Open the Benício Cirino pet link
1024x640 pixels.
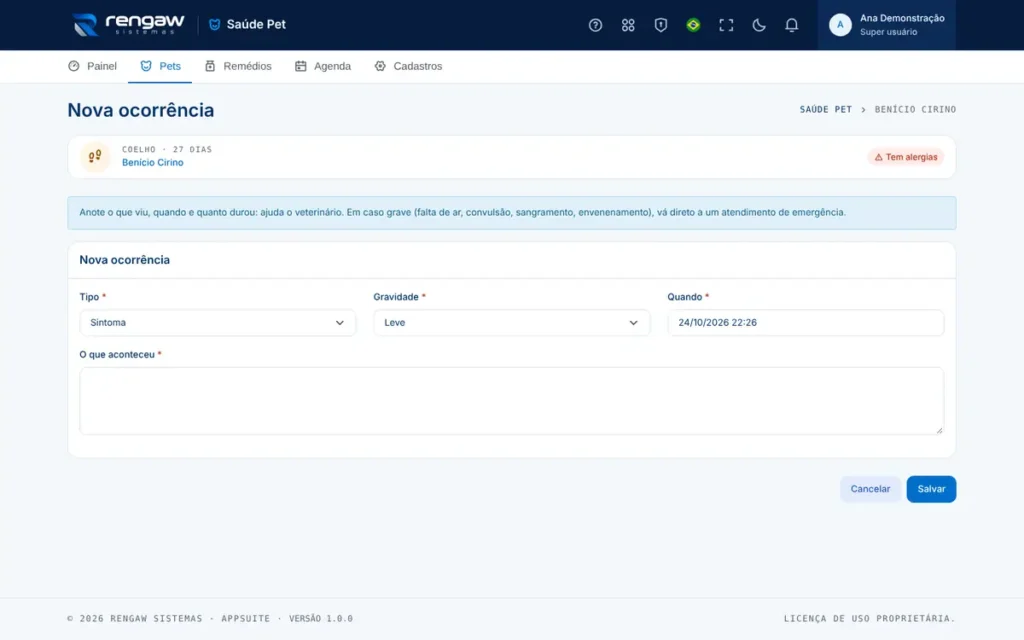(153, 163)
